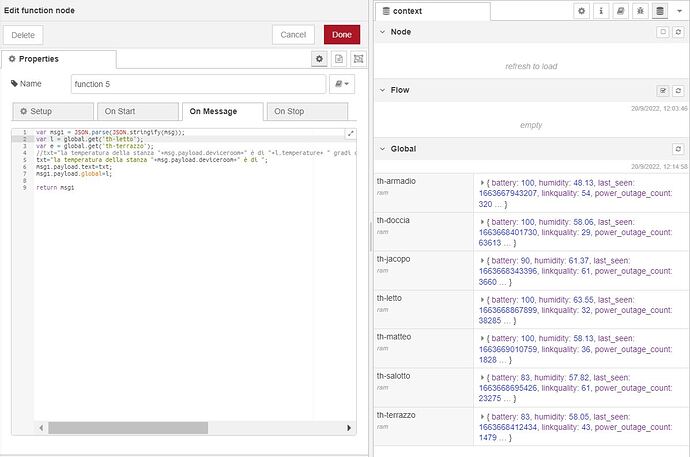Open sidebar config nodes gear tab
The height and width of the screenshot is (457, 690).
(x=582, y=11)
